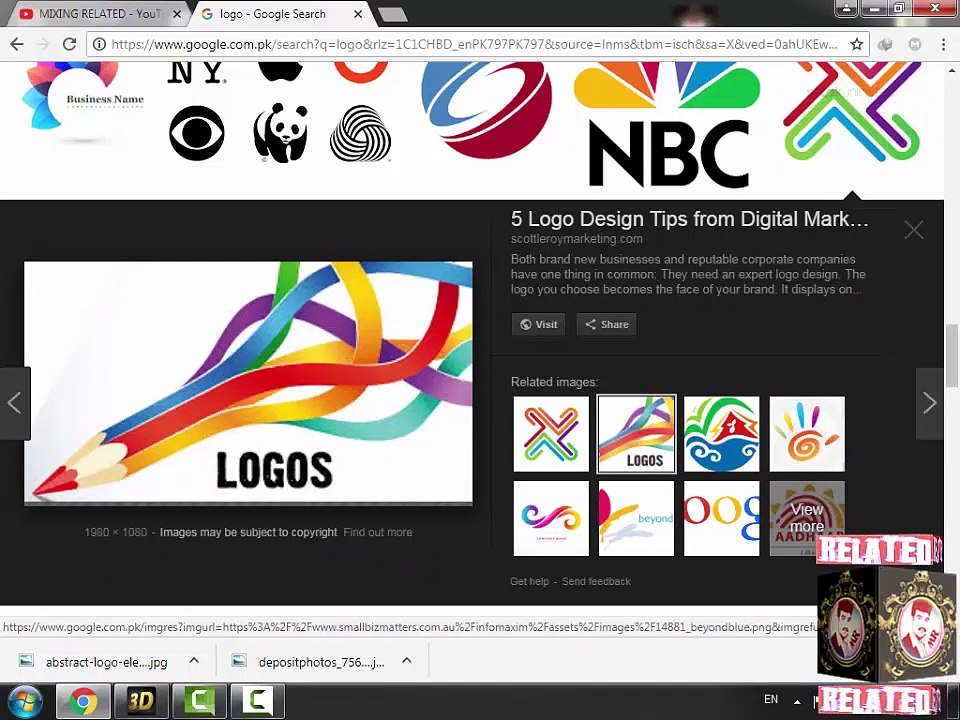The width and height of the screenshot is (960, 720).
Task: Select the blue wave mountain related thumbnail
Action: [721, 434]
